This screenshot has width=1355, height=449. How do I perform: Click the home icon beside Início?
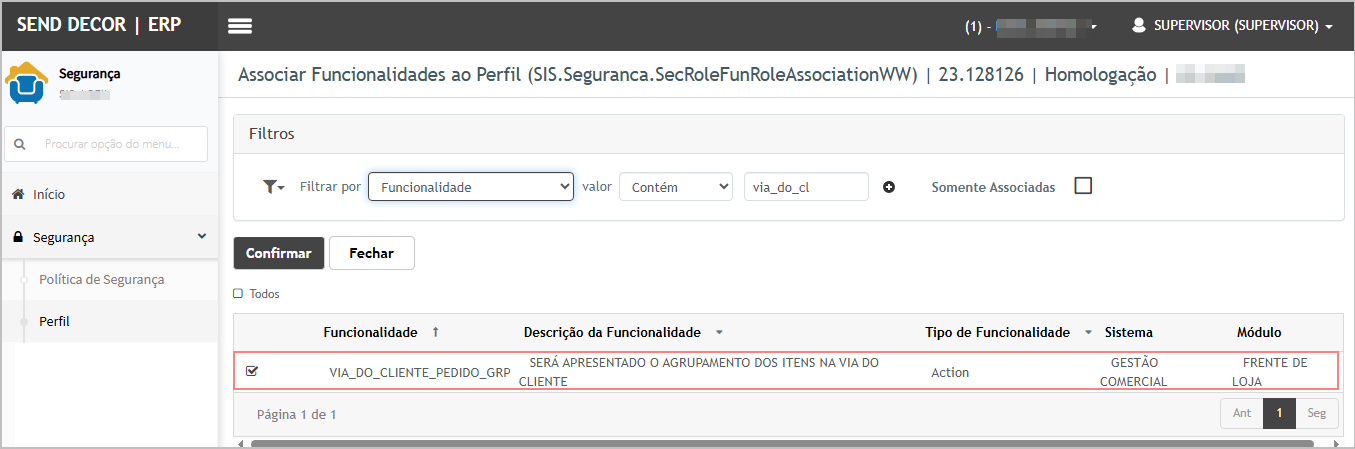(x=18, y=195)
